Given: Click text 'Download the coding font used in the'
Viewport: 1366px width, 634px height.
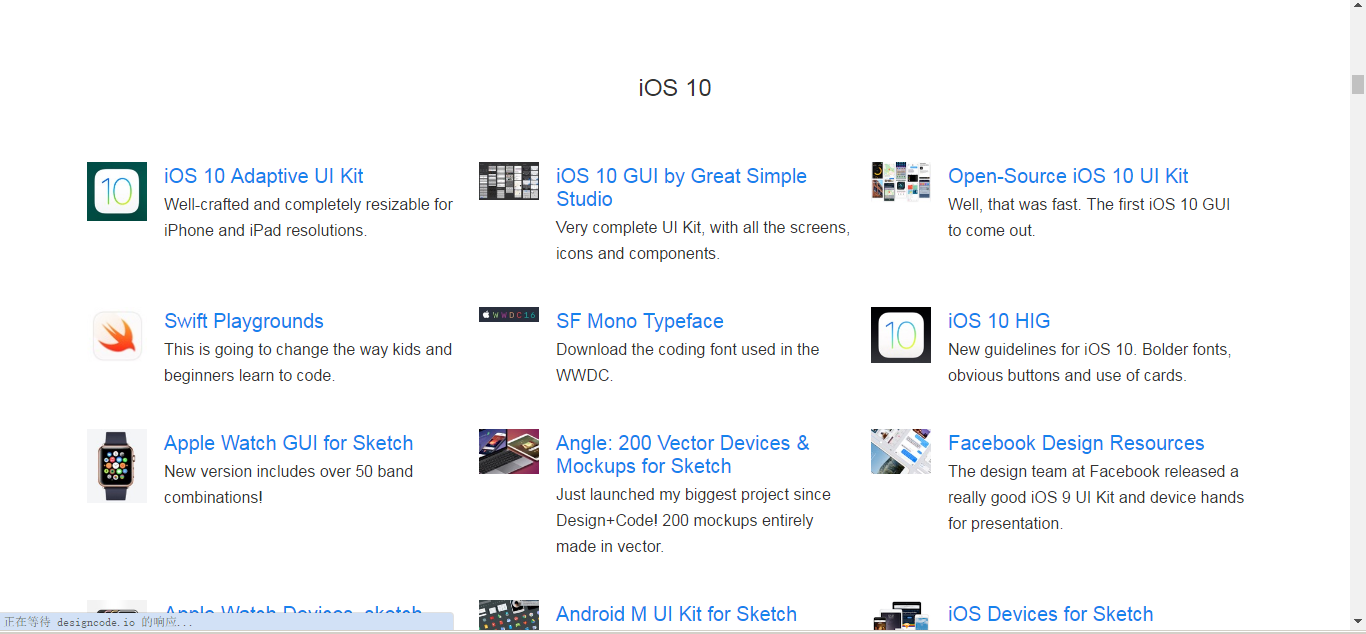Looking at the screenshot, I should [x=688, y=349].
